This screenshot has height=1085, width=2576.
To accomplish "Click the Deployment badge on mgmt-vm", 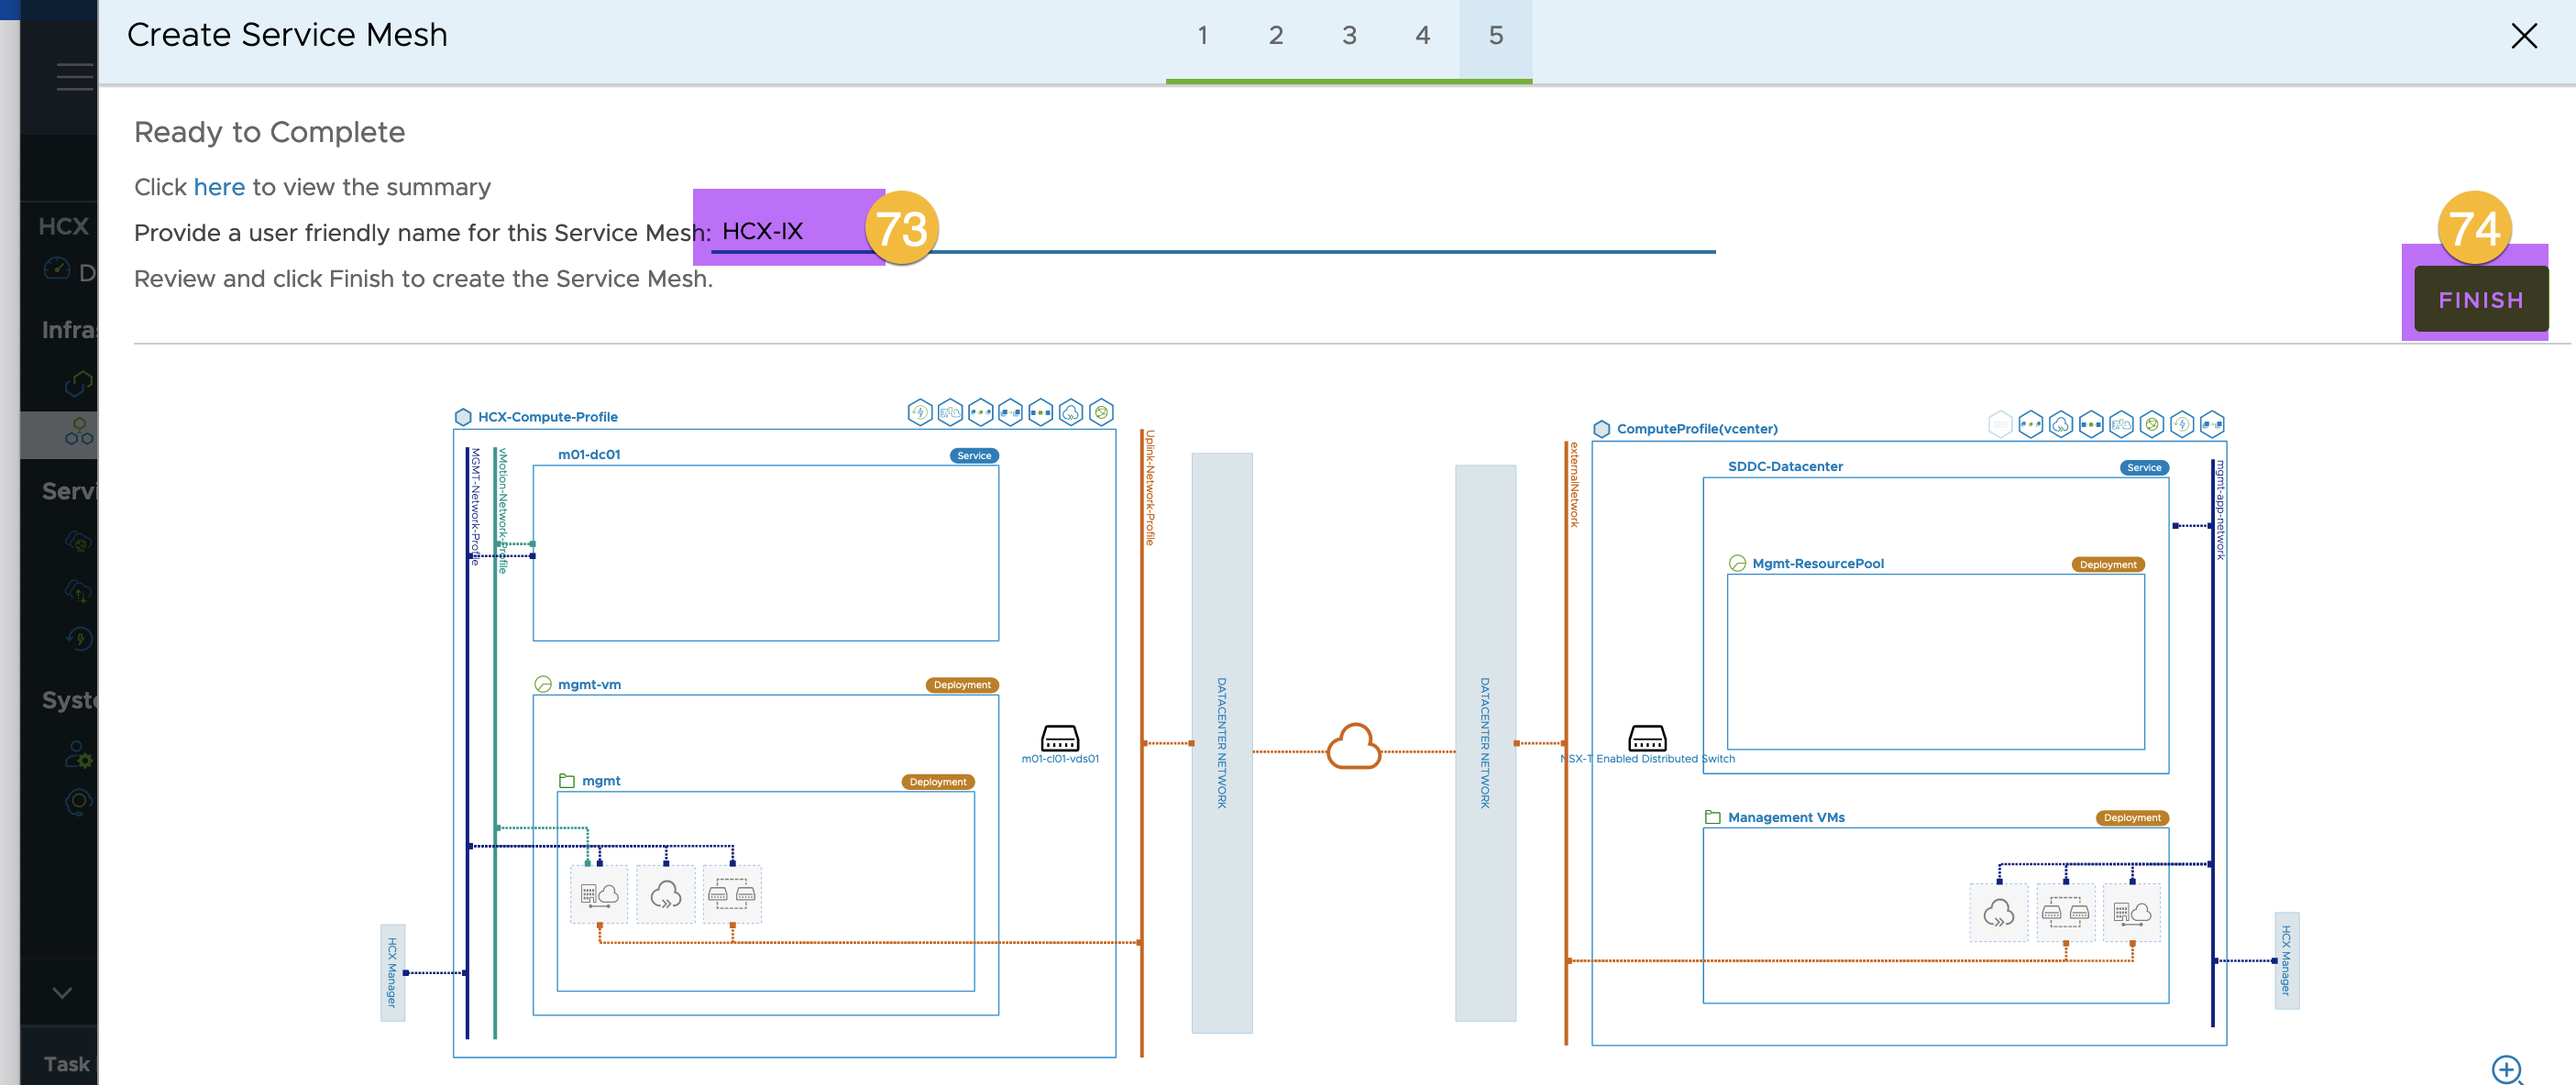I will [x=961, y=685].
